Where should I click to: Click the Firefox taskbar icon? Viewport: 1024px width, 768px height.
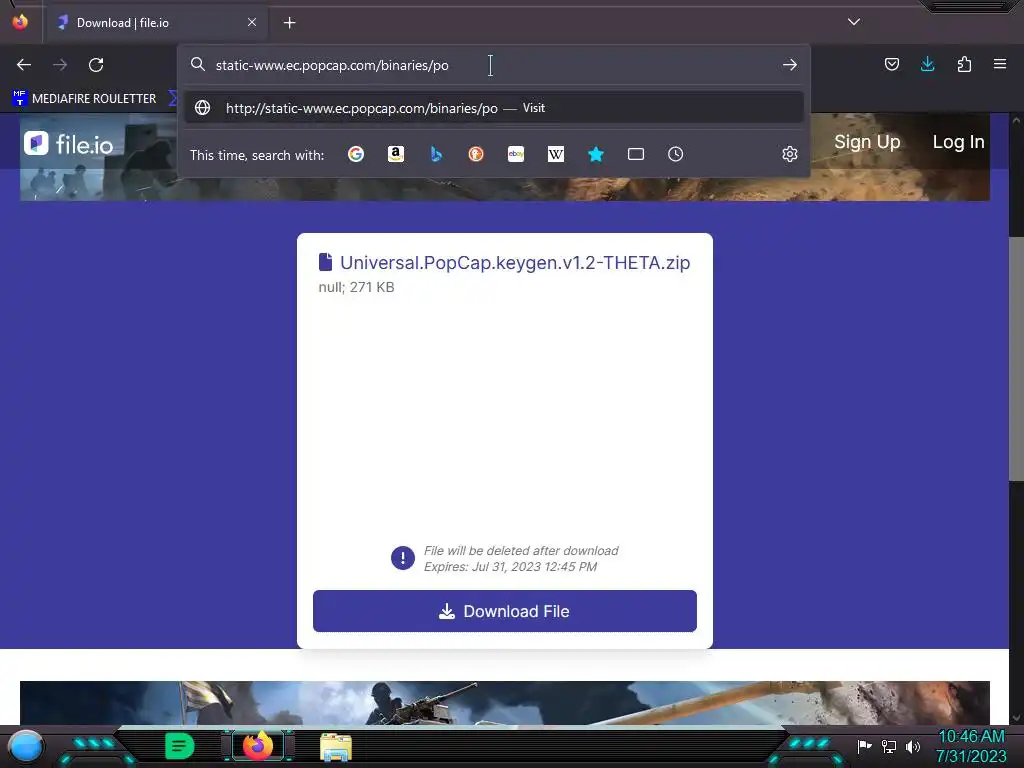click(258, 746)
